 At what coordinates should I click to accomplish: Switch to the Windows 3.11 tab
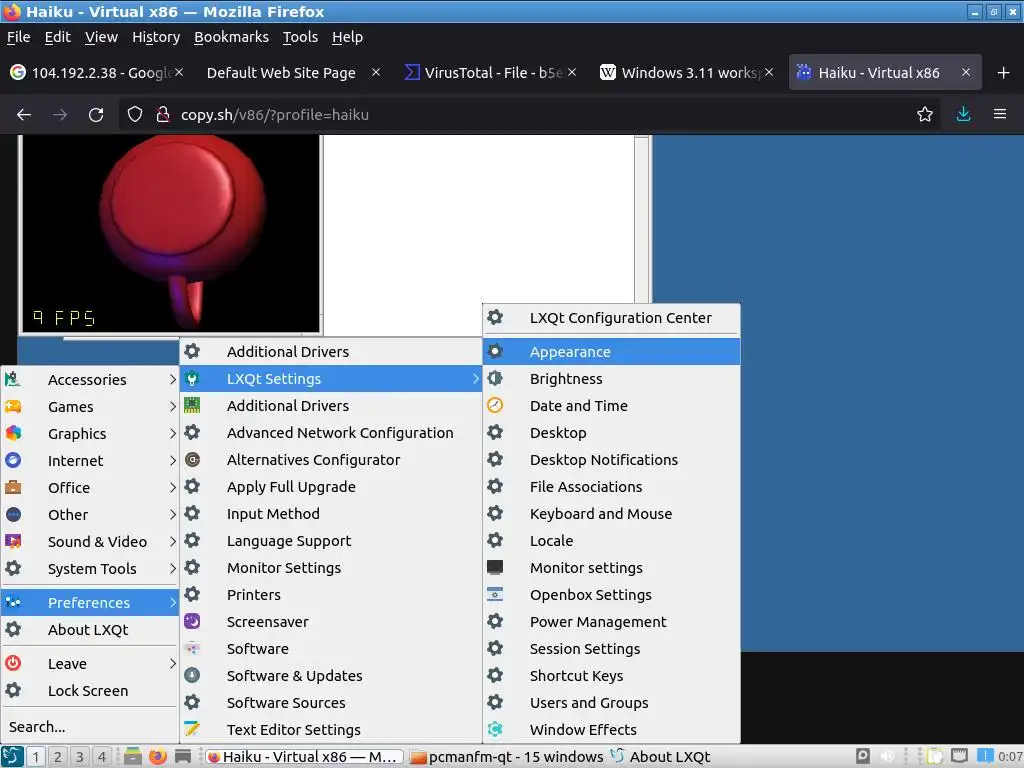point(688,72)
